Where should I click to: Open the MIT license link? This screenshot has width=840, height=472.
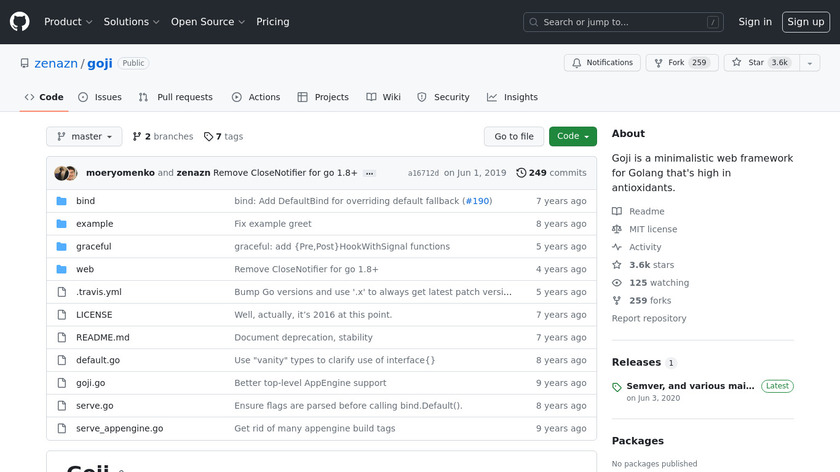[652, 229]
